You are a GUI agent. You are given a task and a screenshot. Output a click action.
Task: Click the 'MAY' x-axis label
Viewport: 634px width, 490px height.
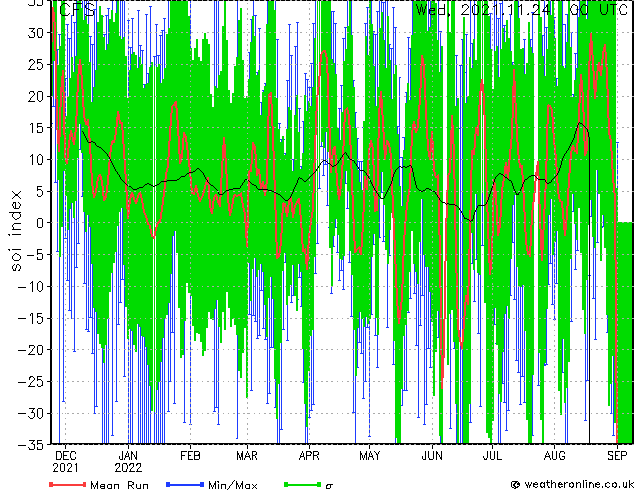pyautogui.click(x=370, y=456)
